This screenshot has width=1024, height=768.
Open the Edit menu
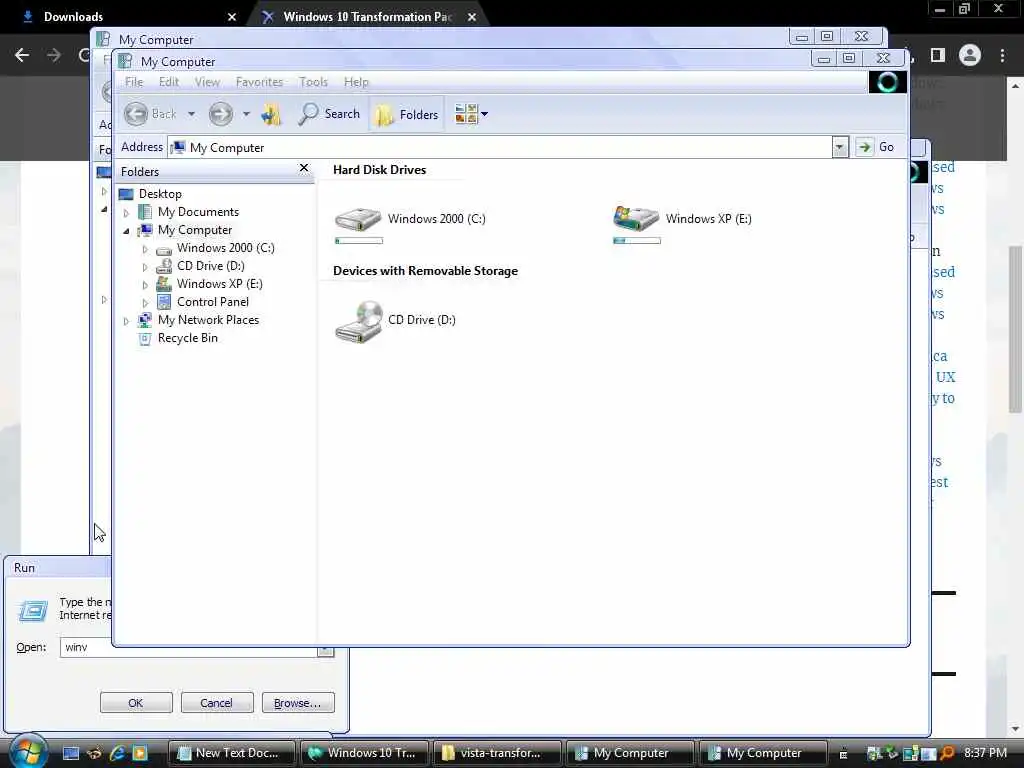tap(168, 82)
